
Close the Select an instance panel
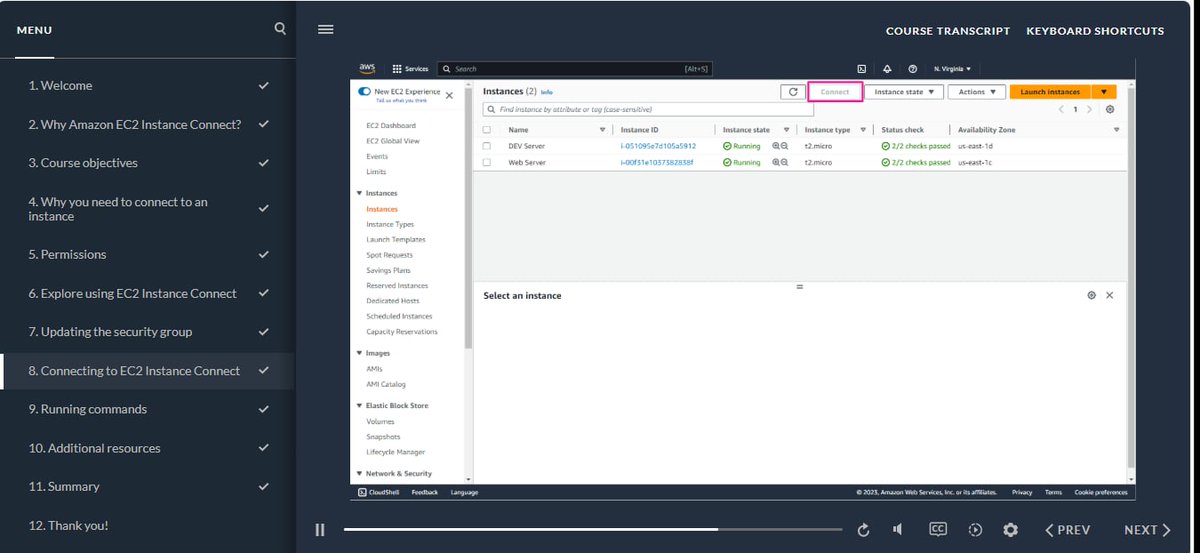(1110, 296)
